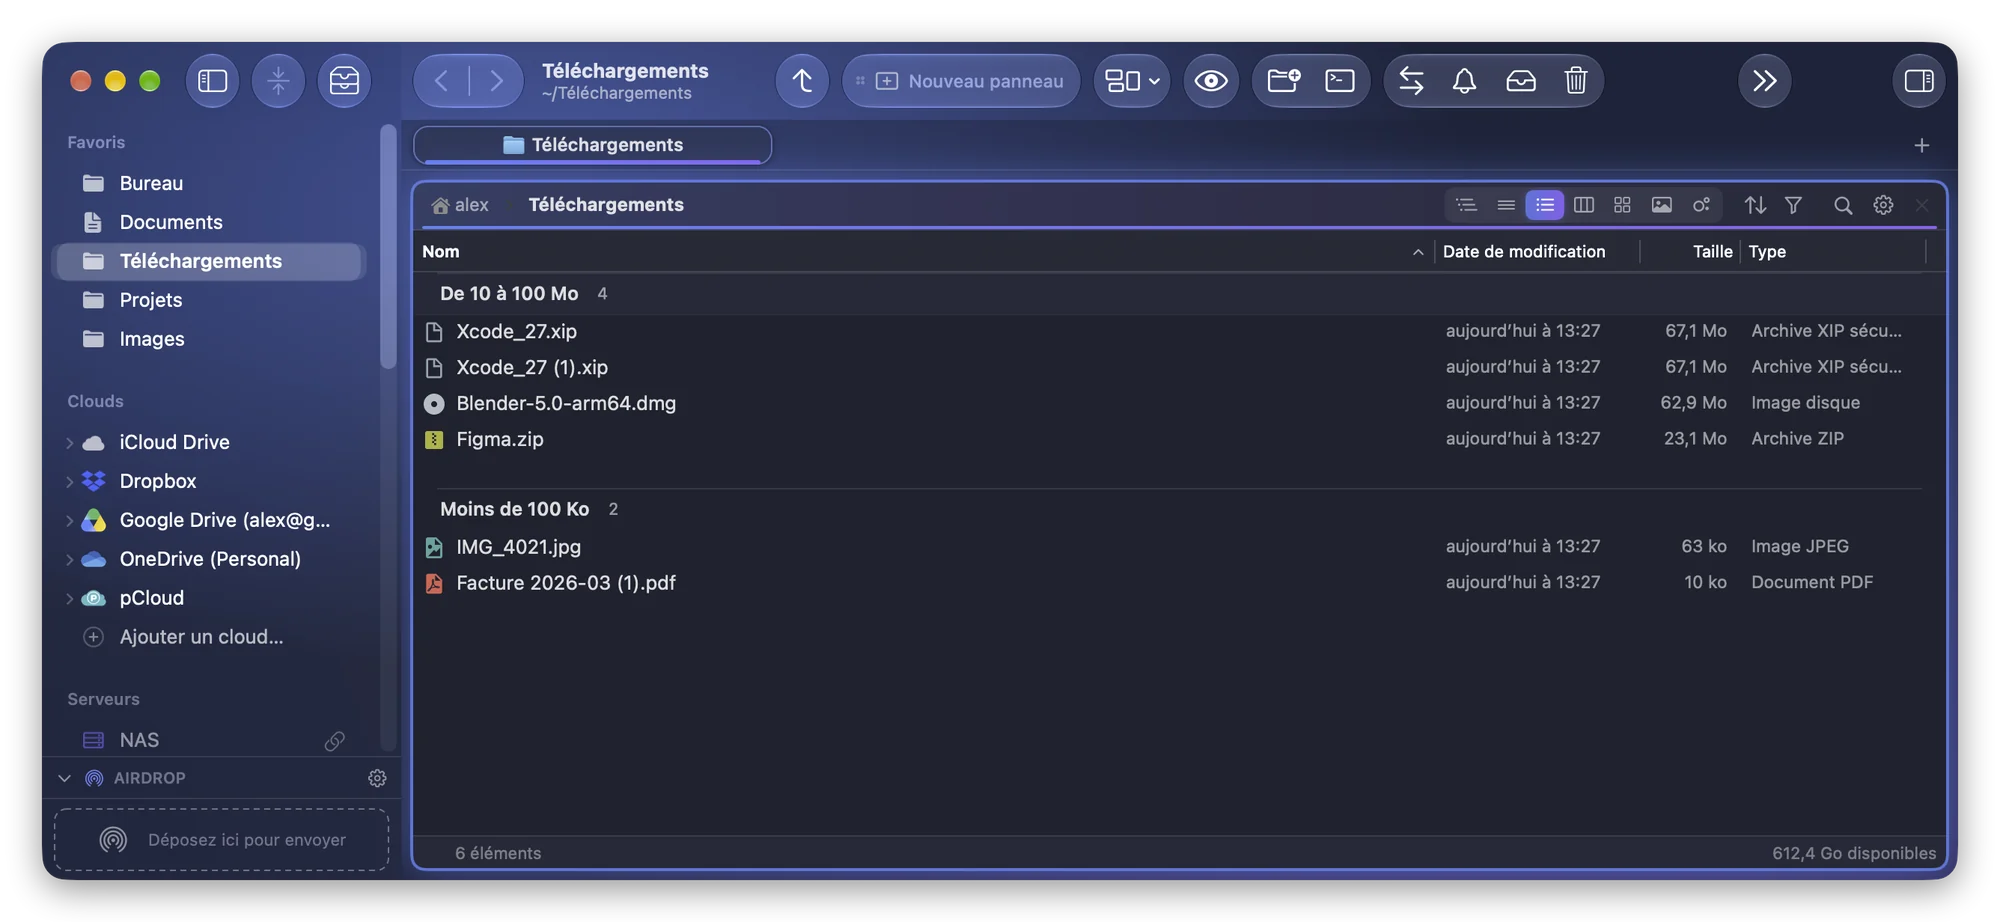This screenshot has height=922, width=2000.
Task: Switch to column view icon
Action: 1583,205
